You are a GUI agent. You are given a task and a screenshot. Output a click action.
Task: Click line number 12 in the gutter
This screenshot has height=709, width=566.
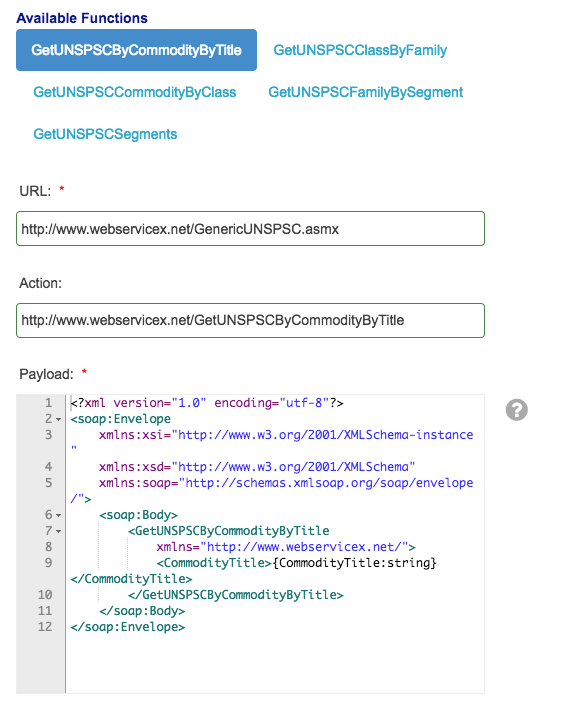45,627
